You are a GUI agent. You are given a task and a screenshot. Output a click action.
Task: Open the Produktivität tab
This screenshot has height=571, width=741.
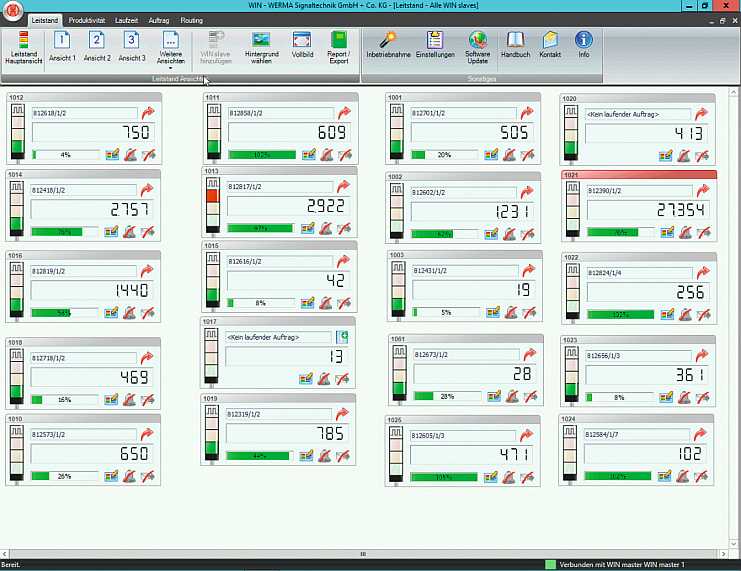point(88,20)
